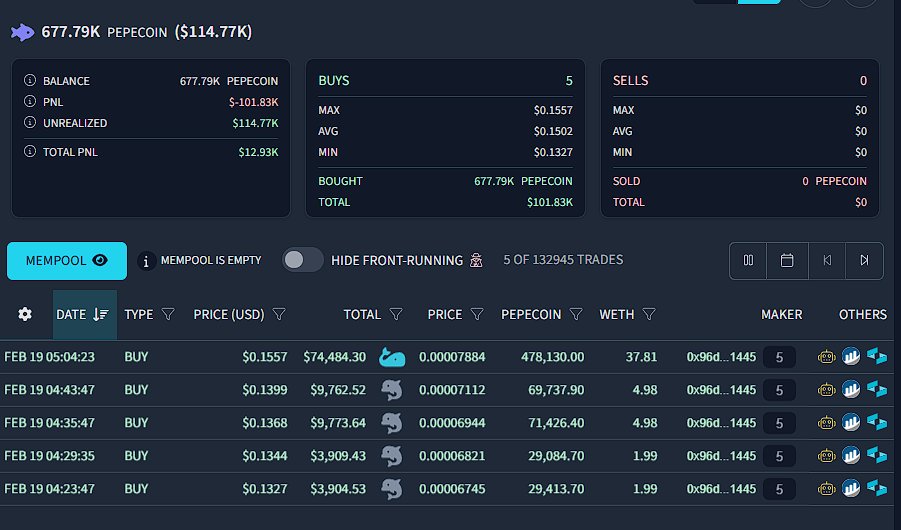Click the robot icon on the 04:29:35 row

[x=826, y=456]
